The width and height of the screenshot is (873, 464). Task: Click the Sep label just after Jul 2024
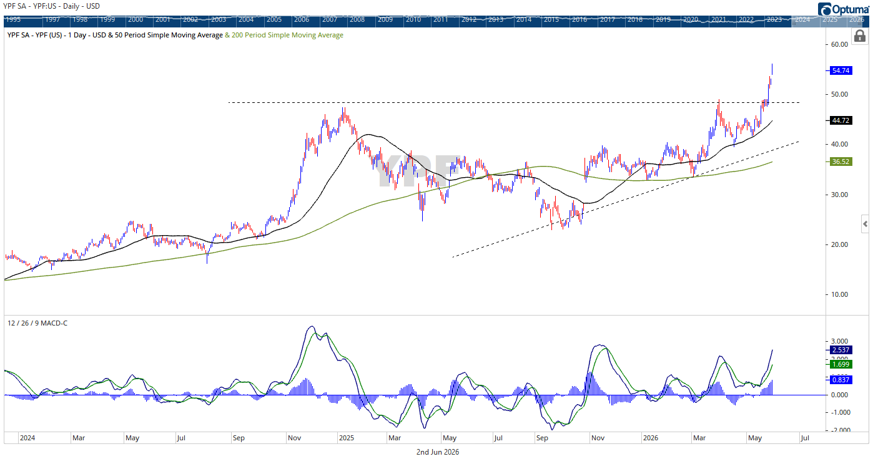tap(238, 438)
